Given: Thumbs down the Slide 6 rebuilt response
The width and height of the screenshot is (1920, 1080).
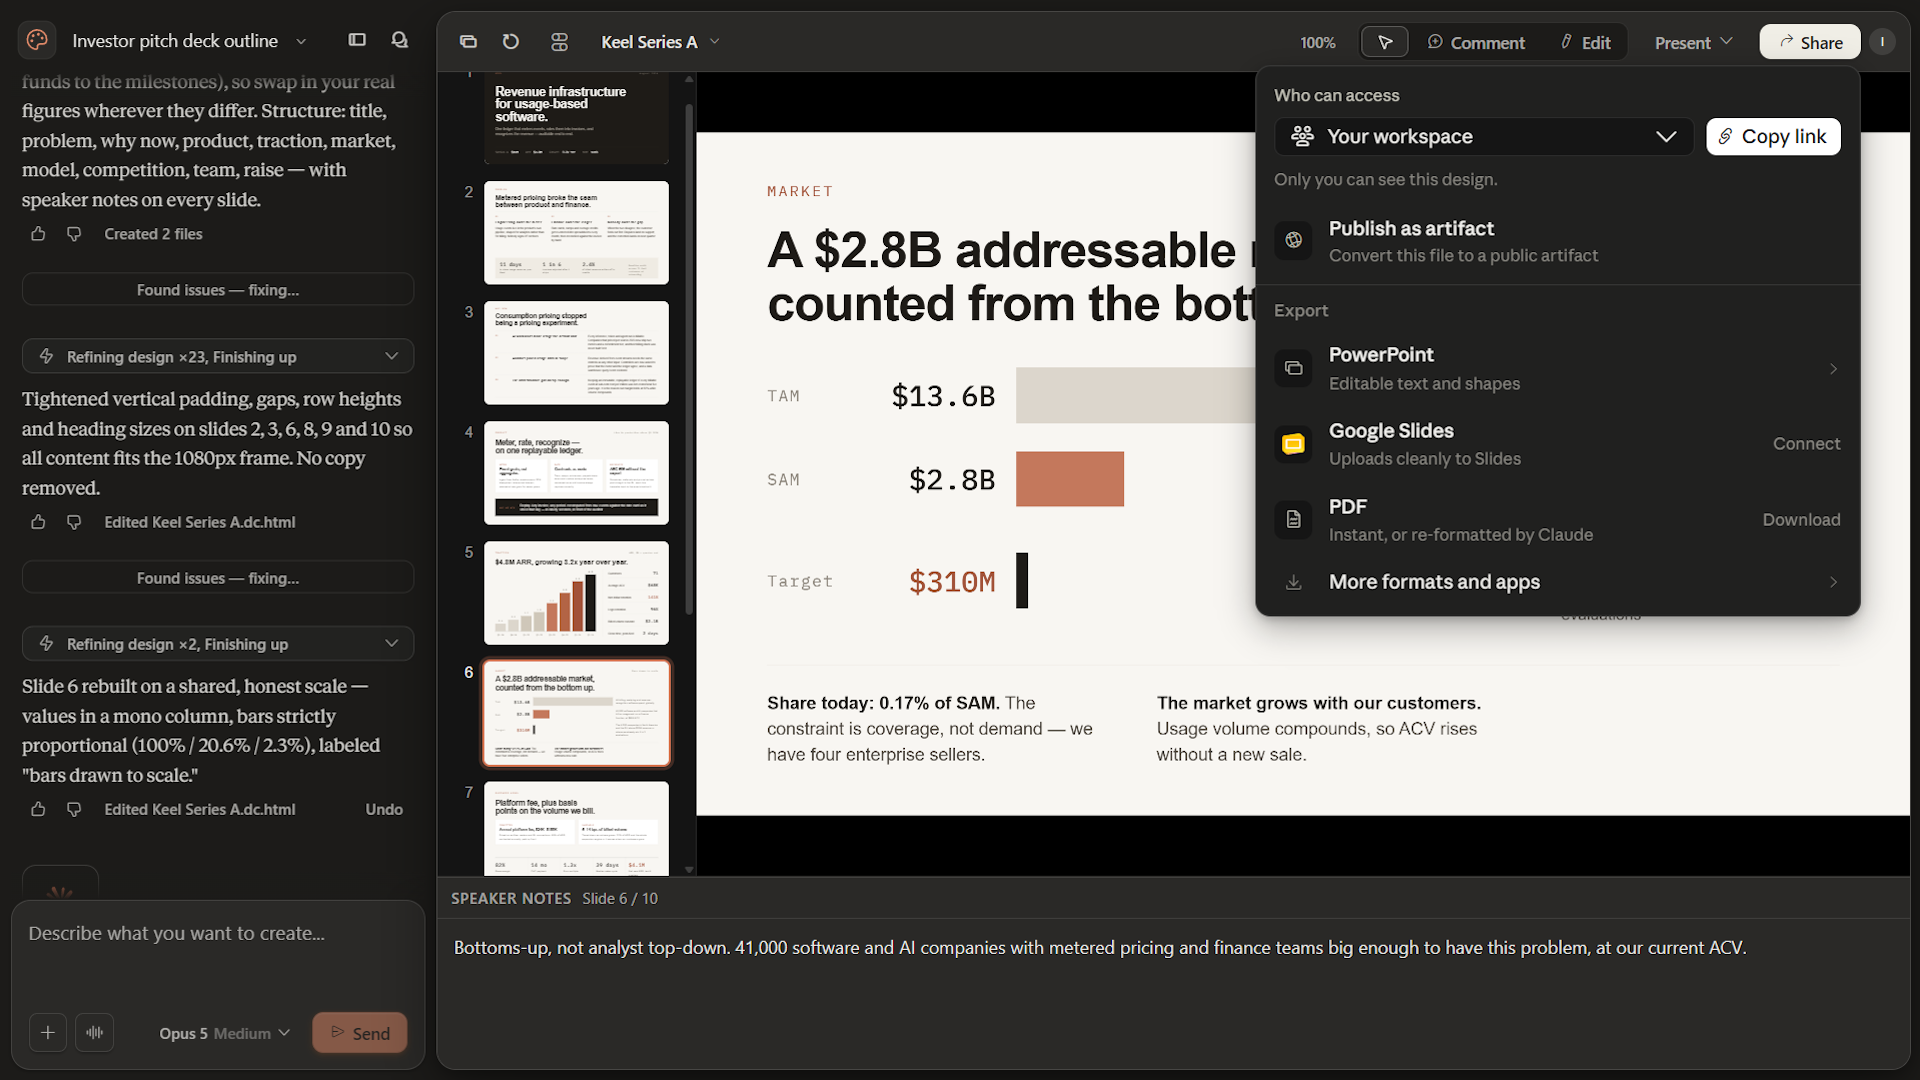Looking at the screenshot, I should (74, 809).
